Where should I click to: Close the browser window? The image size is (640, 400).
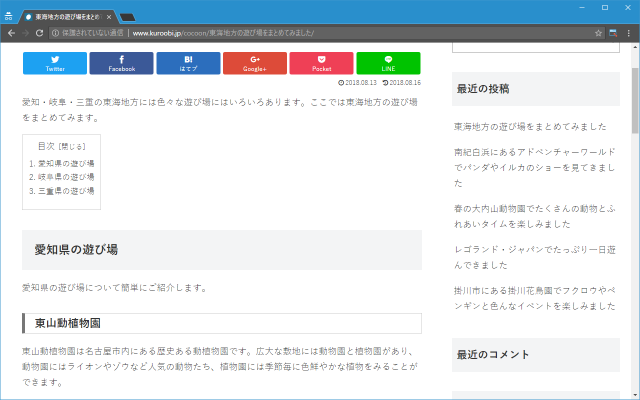[x=628, y=7]
